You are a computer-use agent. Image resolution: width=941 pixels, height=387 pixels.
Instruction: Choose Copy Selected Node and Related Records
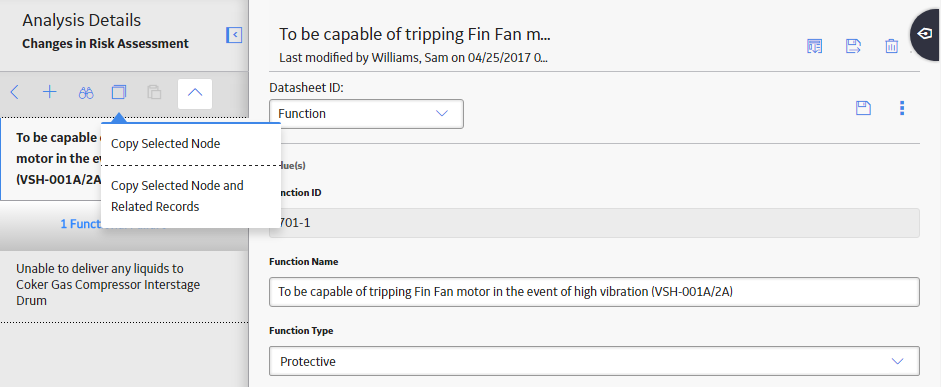[x=178, y=196]
